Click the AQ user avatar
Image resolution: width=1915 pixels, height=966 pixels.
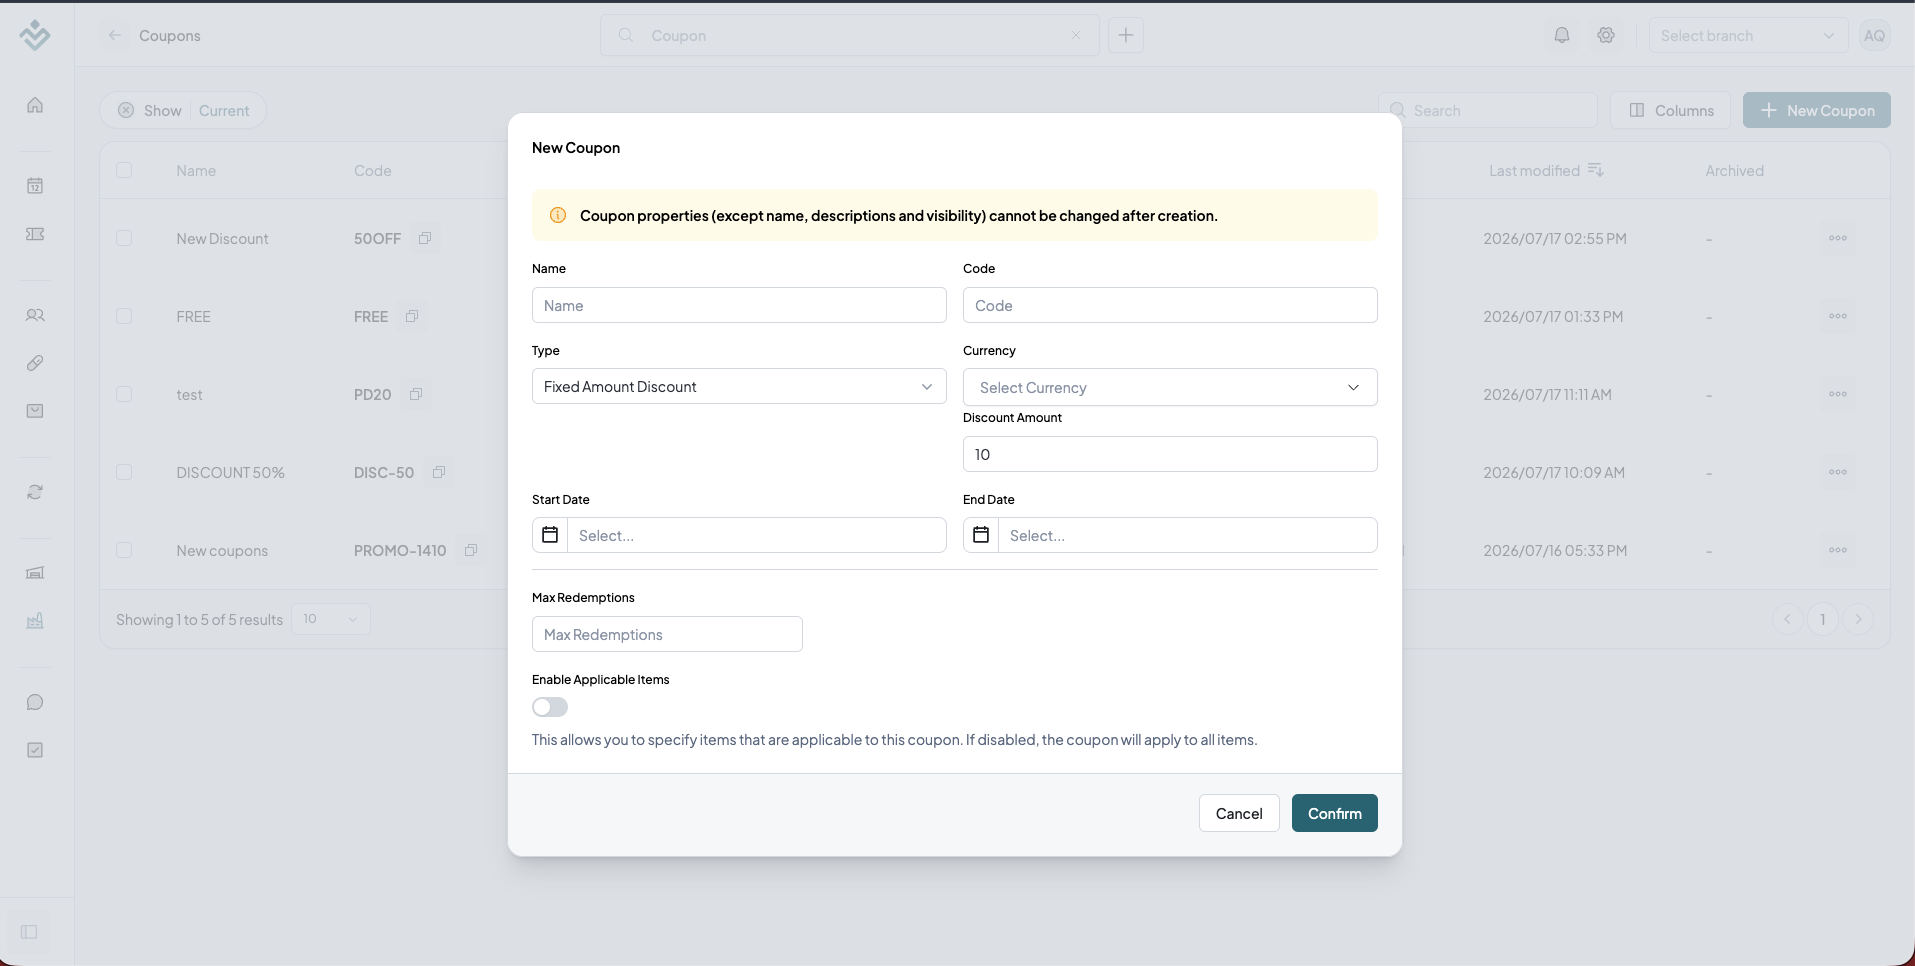(1875, 35)
